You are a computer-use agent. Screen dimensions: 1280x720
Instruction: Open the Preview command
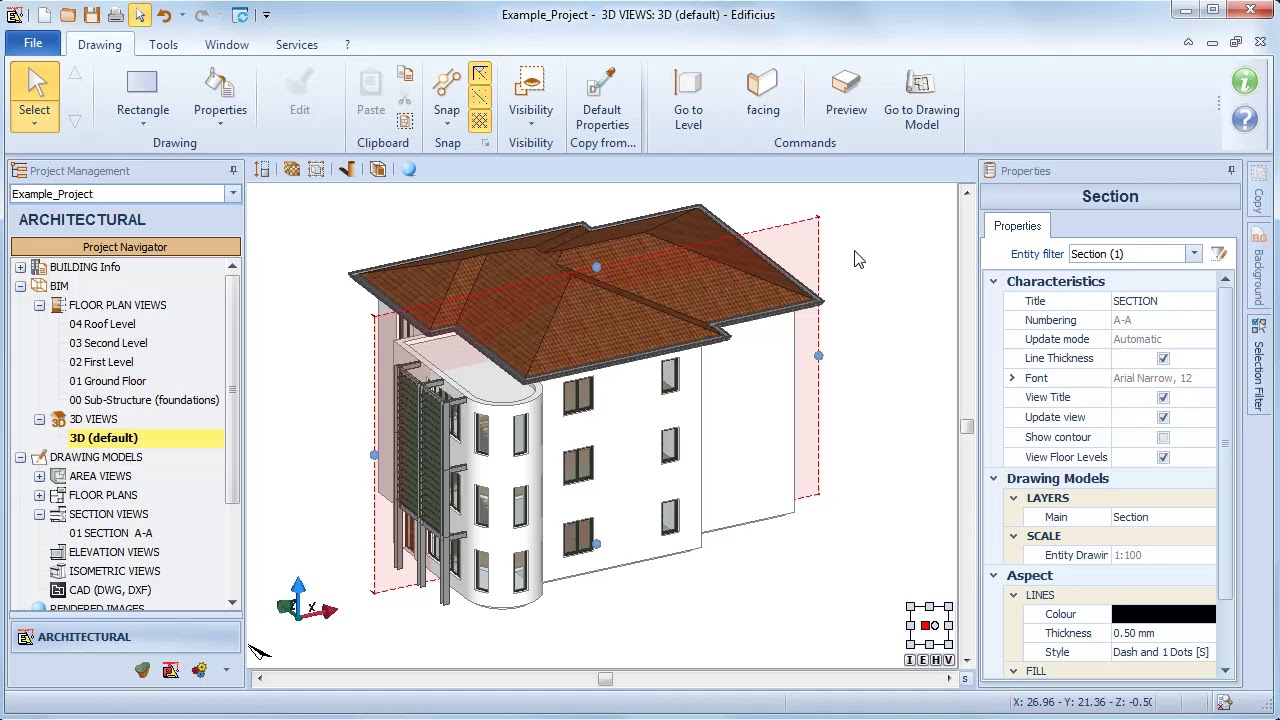point(846,94)
